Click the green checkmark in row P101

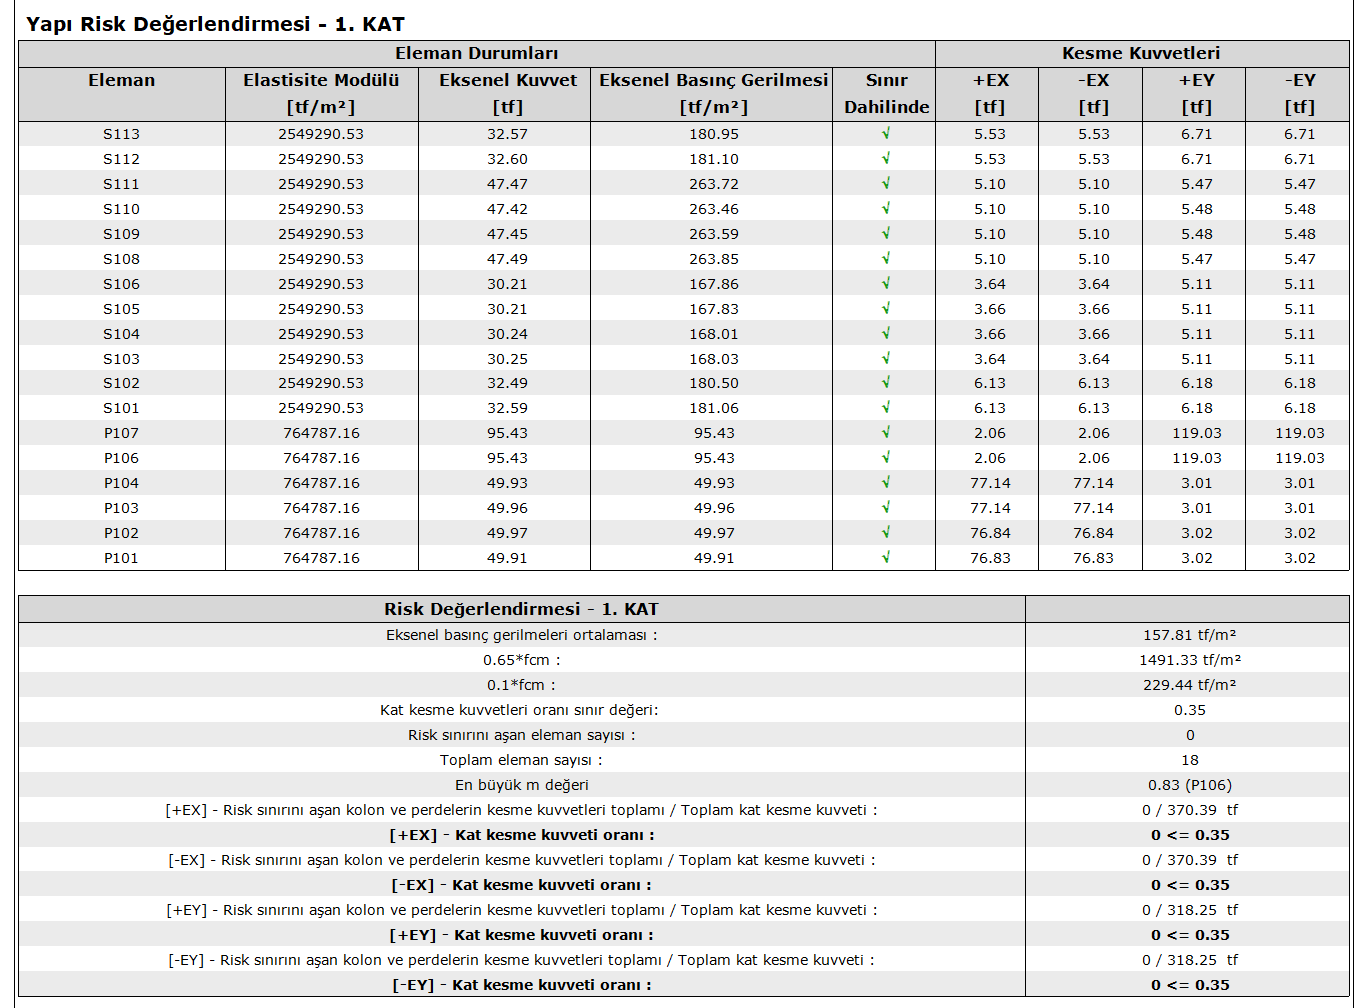(x=886, y=558)
